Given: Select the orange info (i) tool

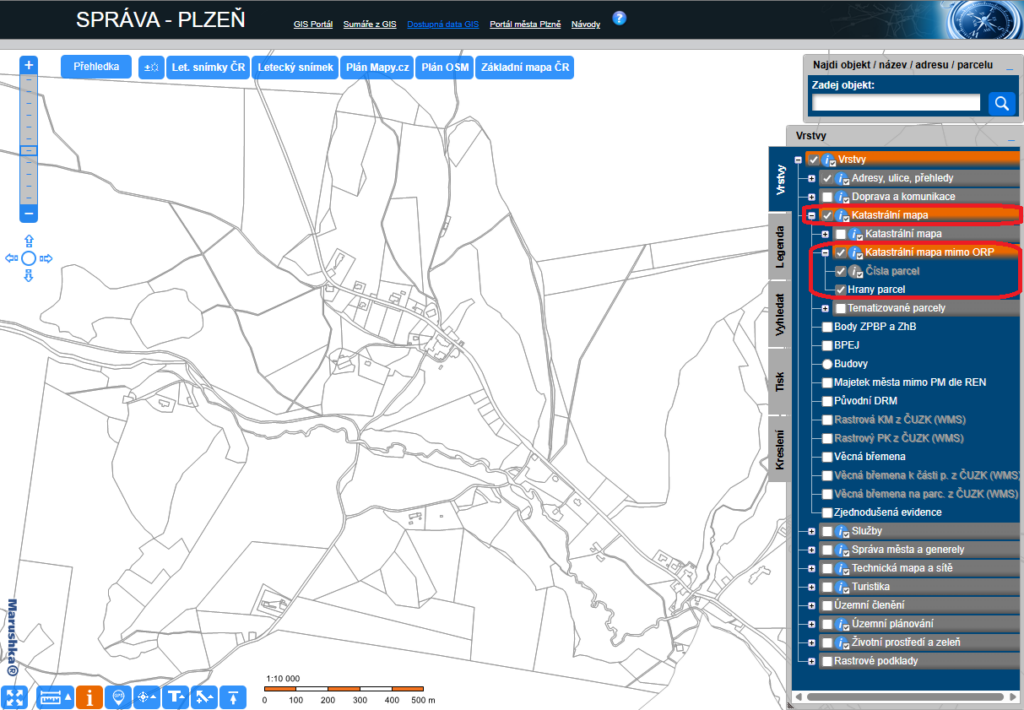Looking at the screenshot, I should pyautogui.click(x=88, y=697).
